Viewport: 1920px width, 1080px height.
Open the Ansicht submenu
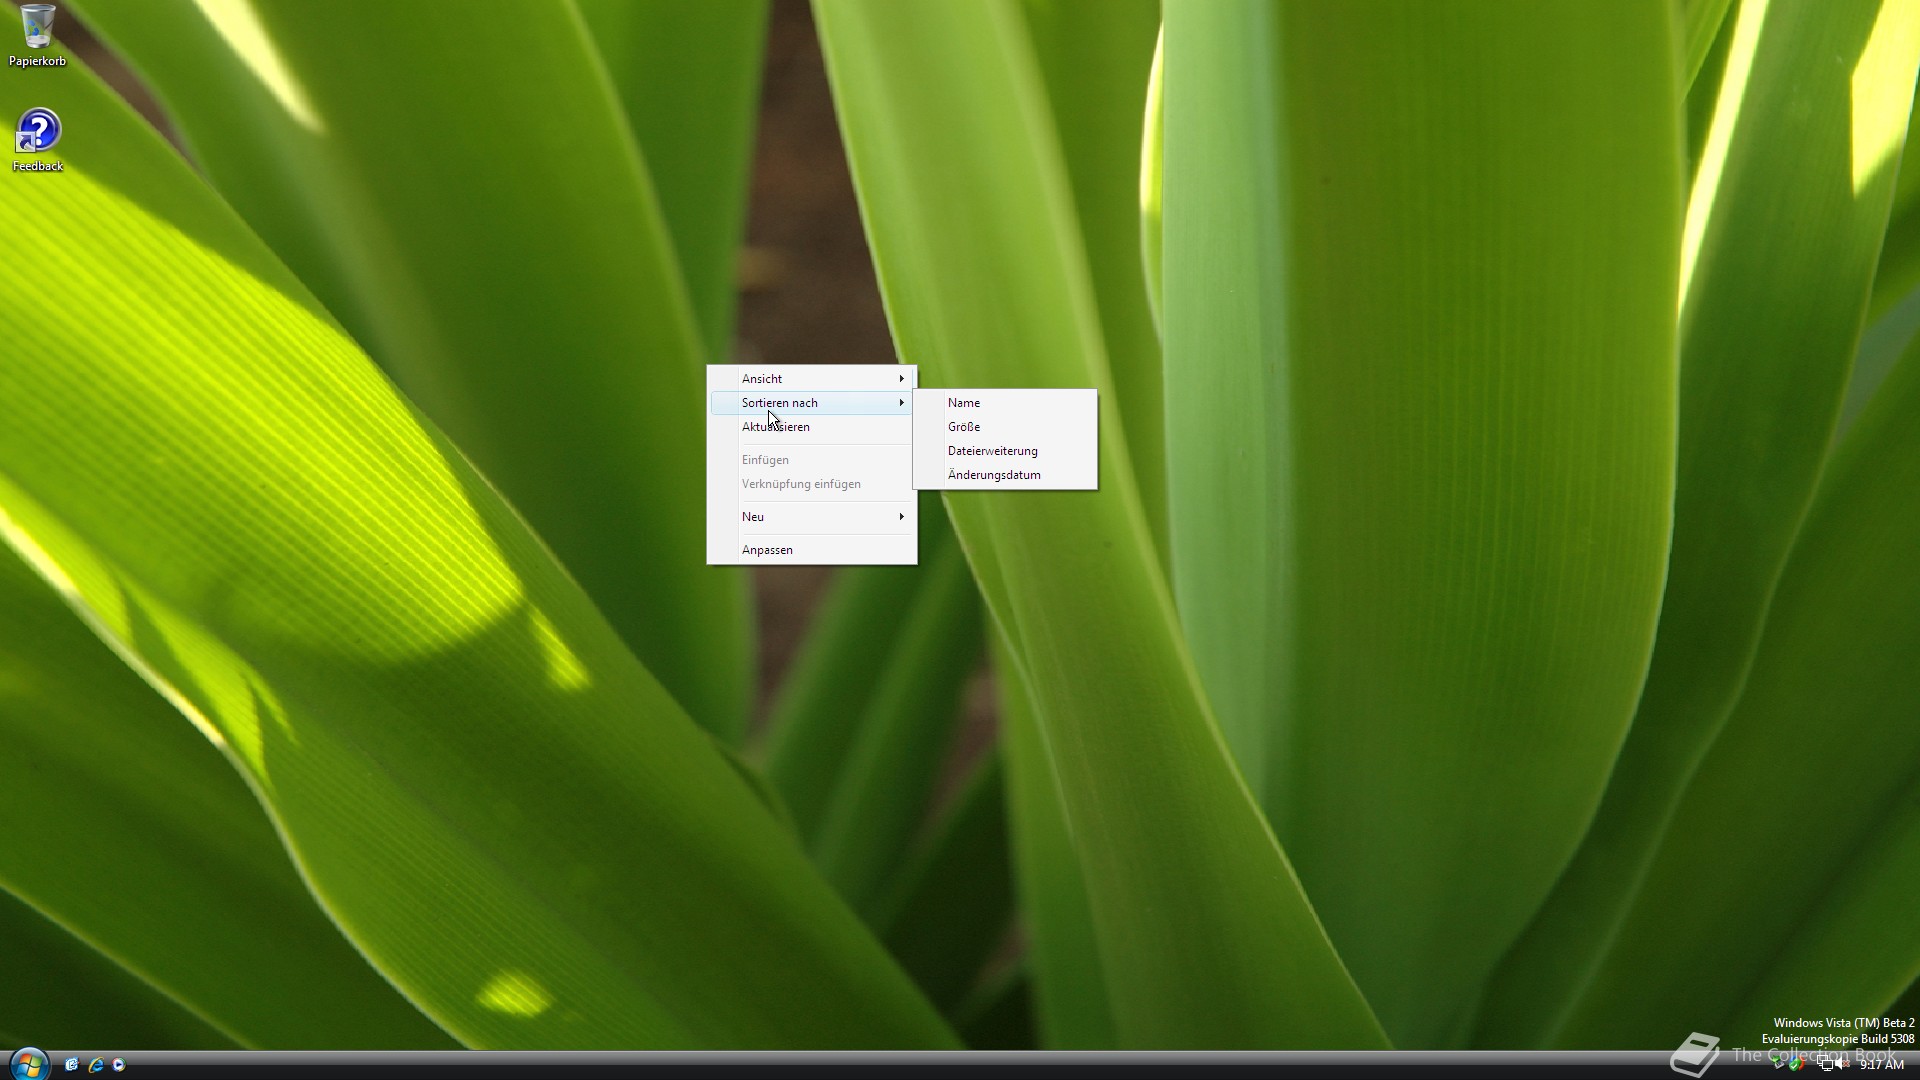click(x=812, y=379)
